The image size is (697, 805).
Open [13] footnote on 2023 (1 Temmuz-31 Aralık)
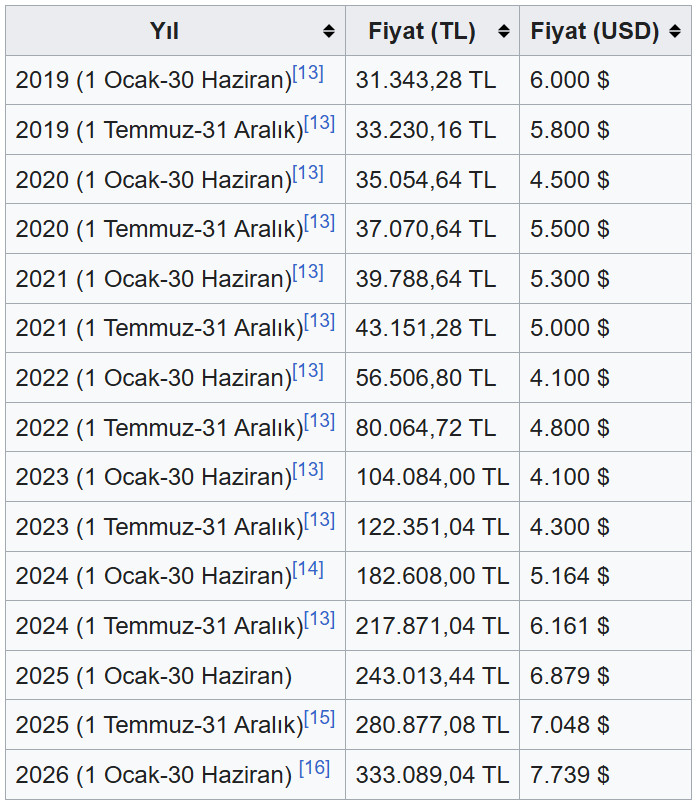point(319,520)
